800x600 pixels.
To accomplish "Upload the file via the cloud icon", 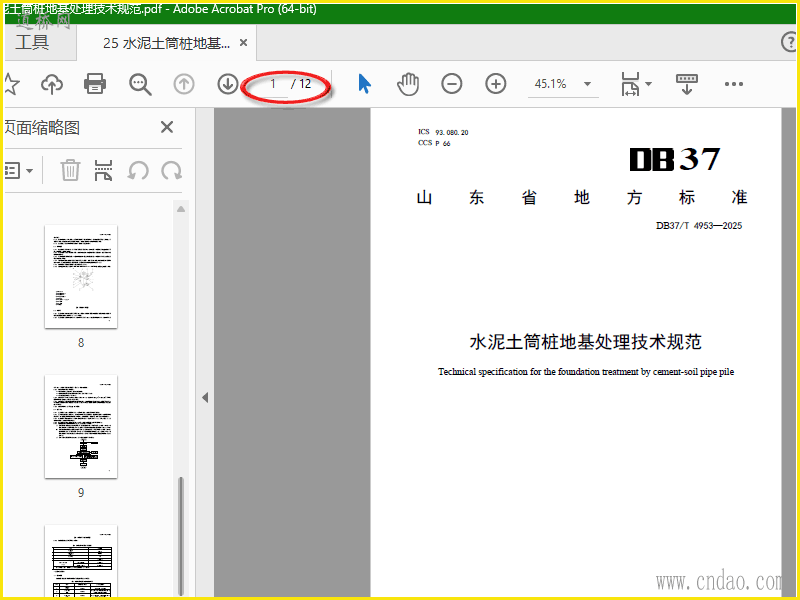I will pos(52,84).
